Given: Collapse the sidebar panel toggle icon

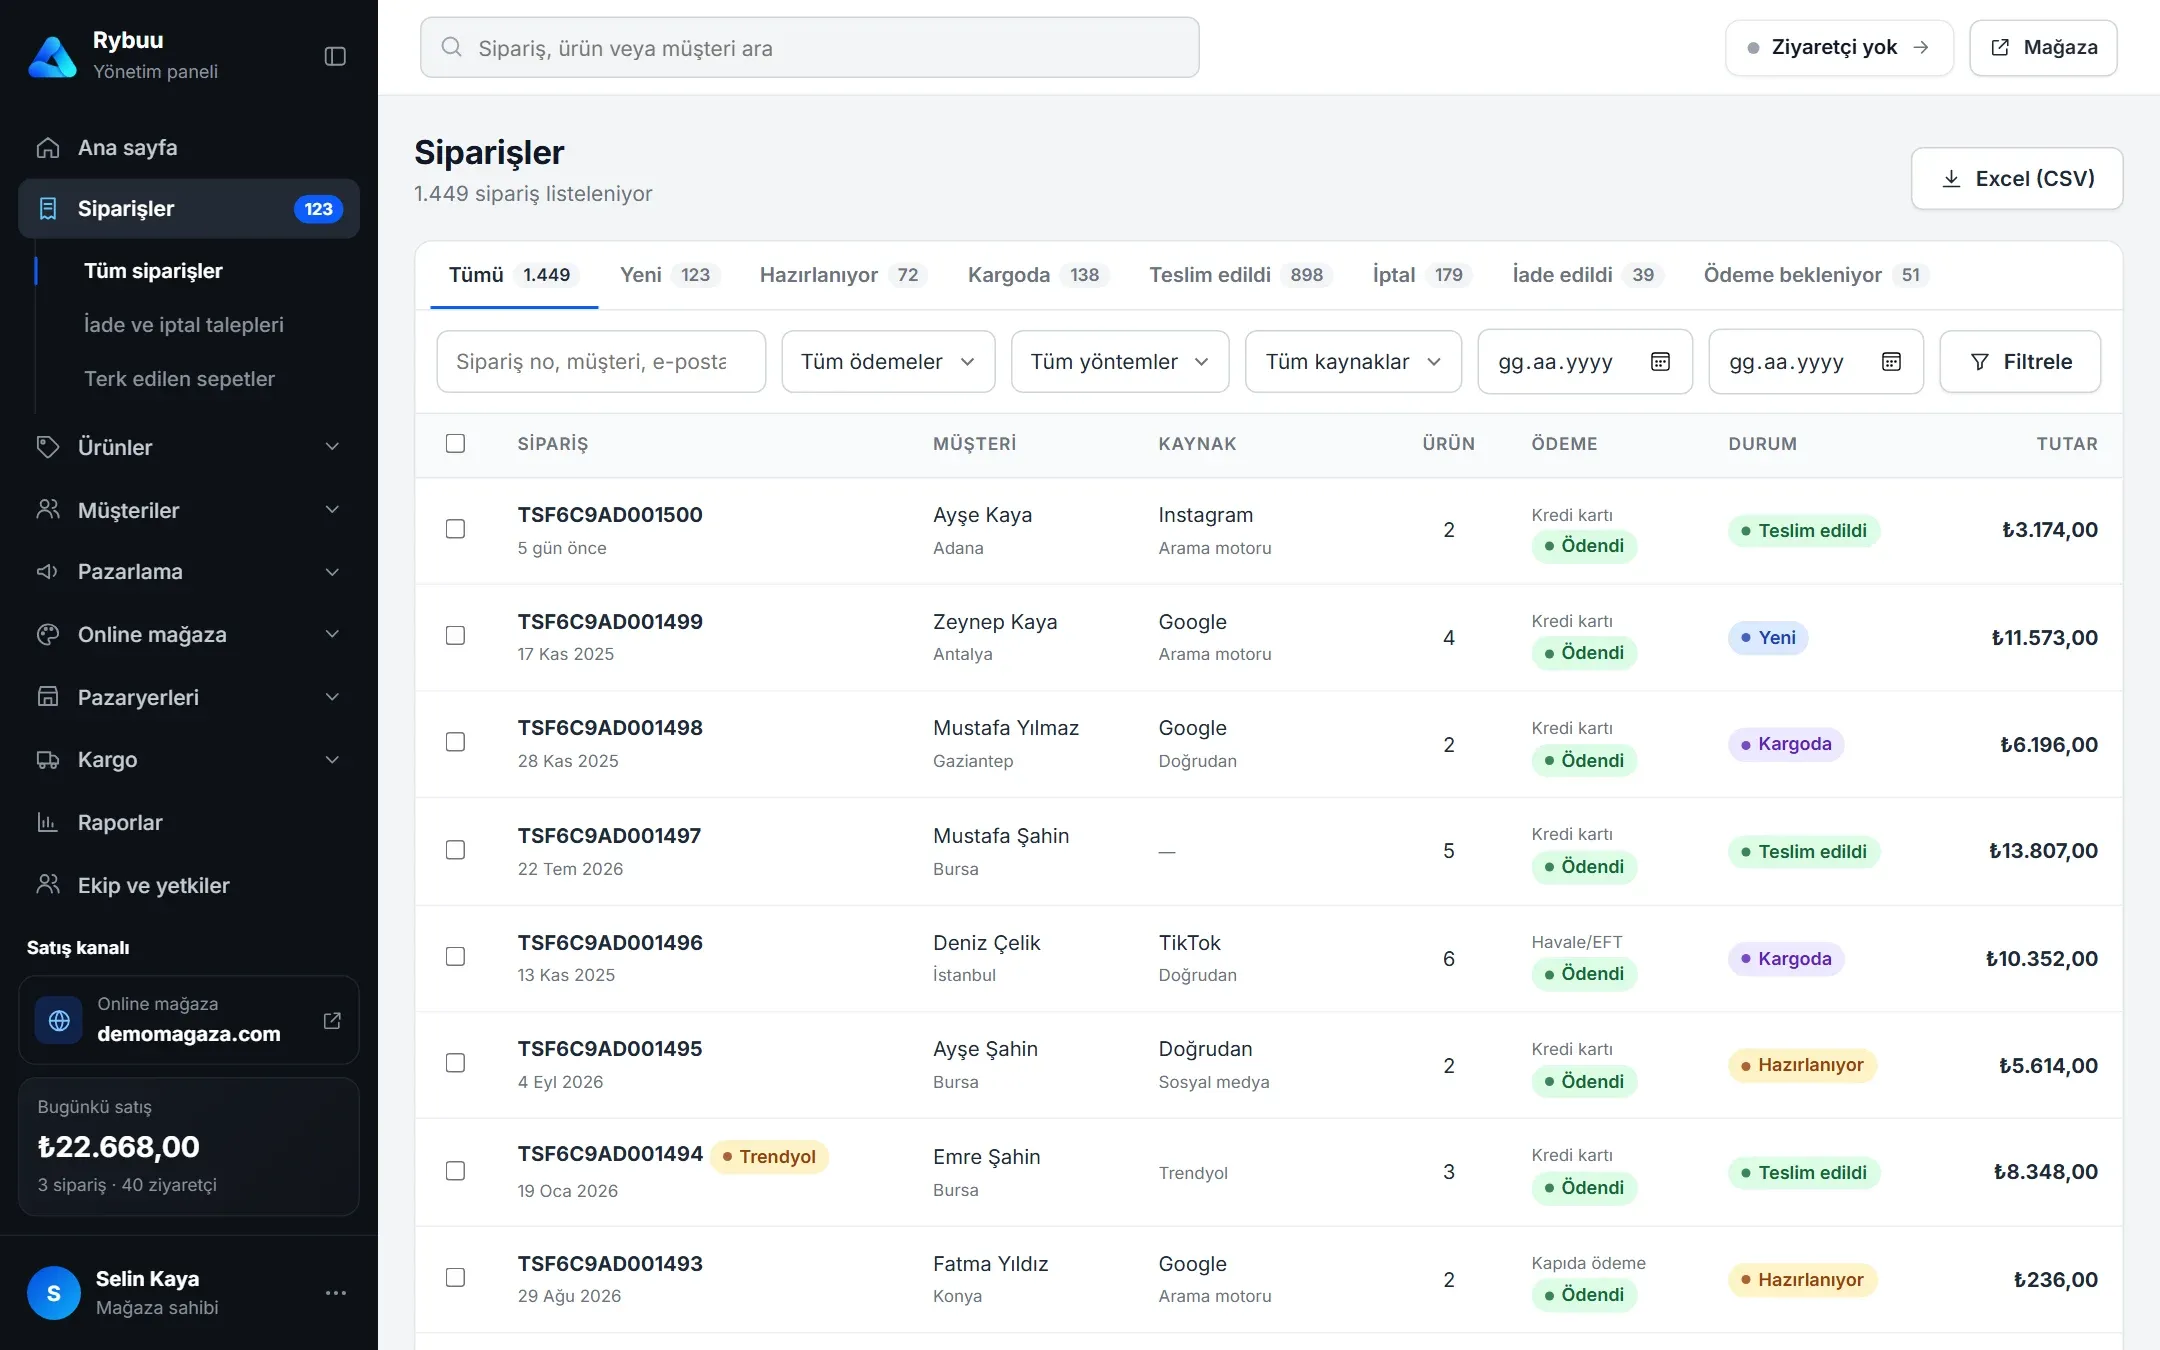Looking at the screenshot, I should 335,56.
